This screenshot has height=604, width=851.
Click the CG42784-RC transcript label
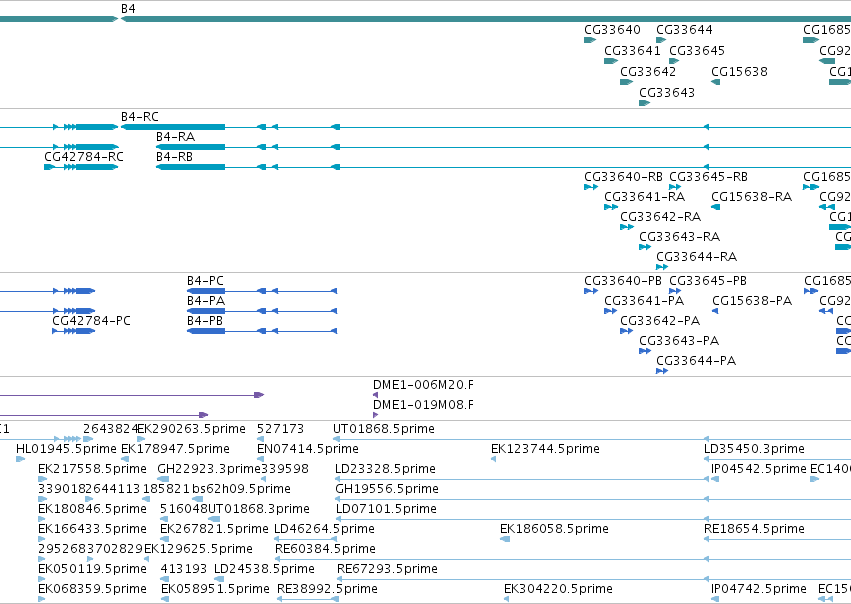84,157
